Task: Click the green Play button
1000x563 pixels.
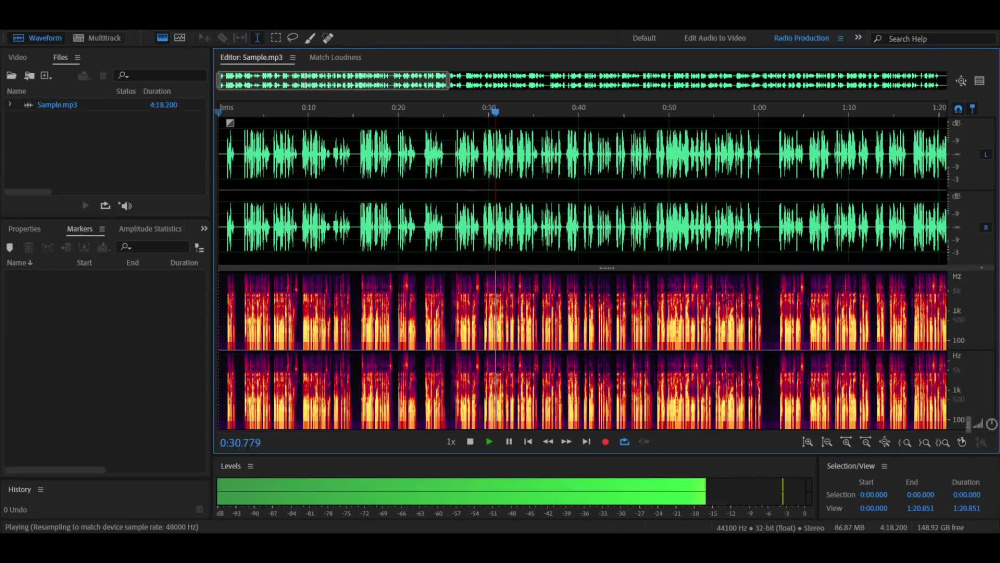Action: pos(489,441)
